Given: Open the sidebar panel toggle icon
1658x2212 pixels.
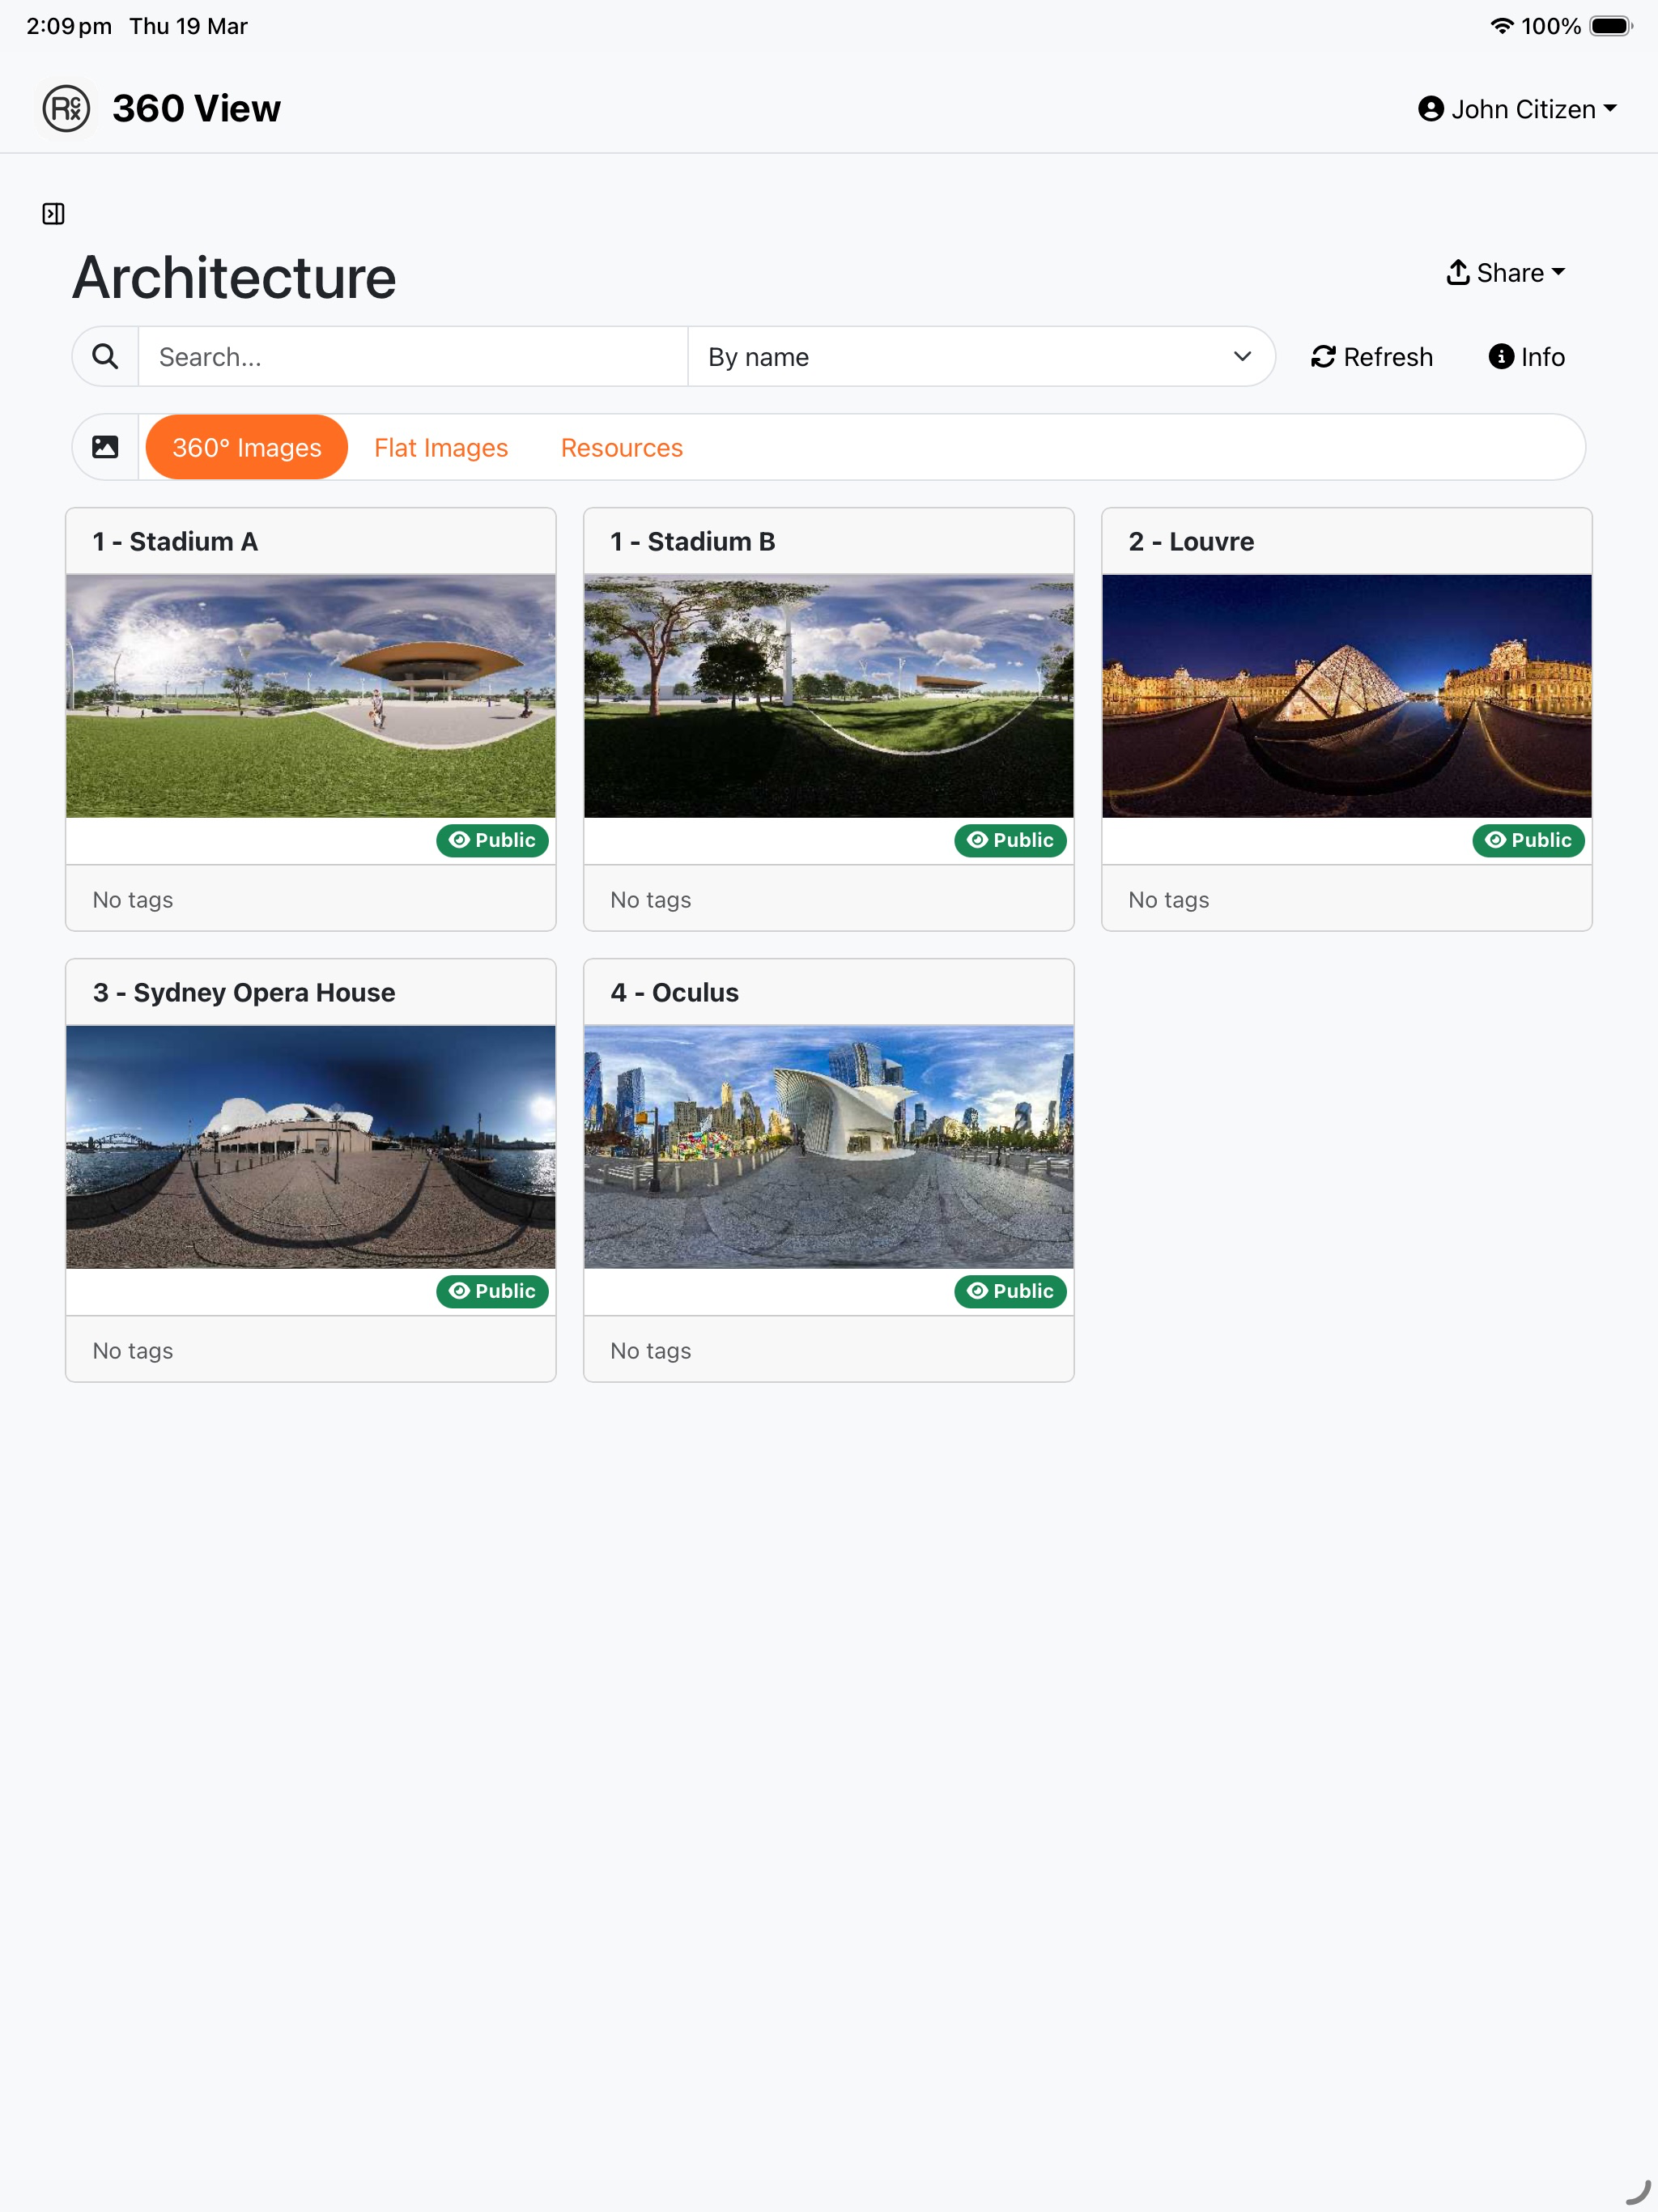Looking at the screenshot, I should 53,213.
